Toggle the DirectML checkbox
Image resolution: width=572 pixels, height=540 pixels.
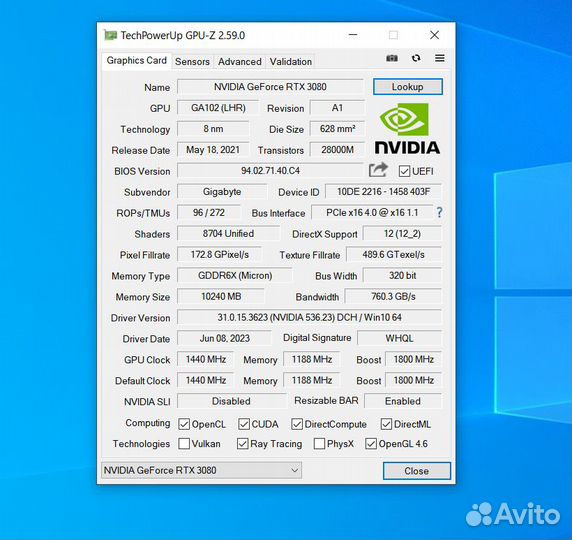coord(386,424)
